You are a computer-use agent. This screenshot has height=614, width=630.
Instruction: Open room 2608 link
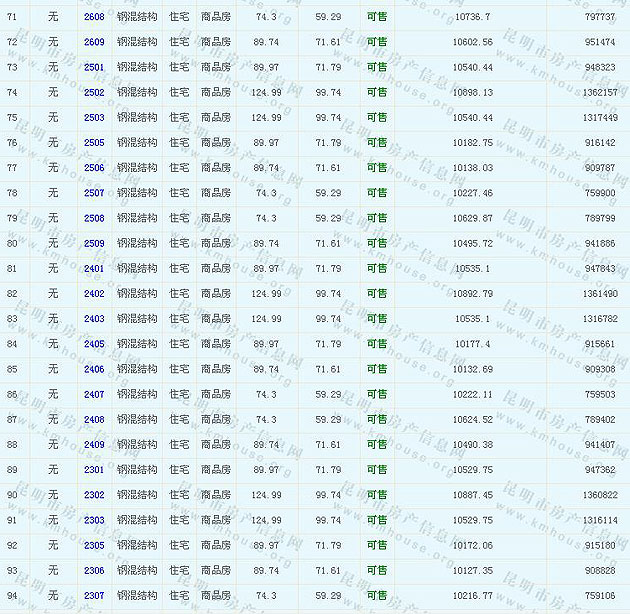[x=94, y=17]
